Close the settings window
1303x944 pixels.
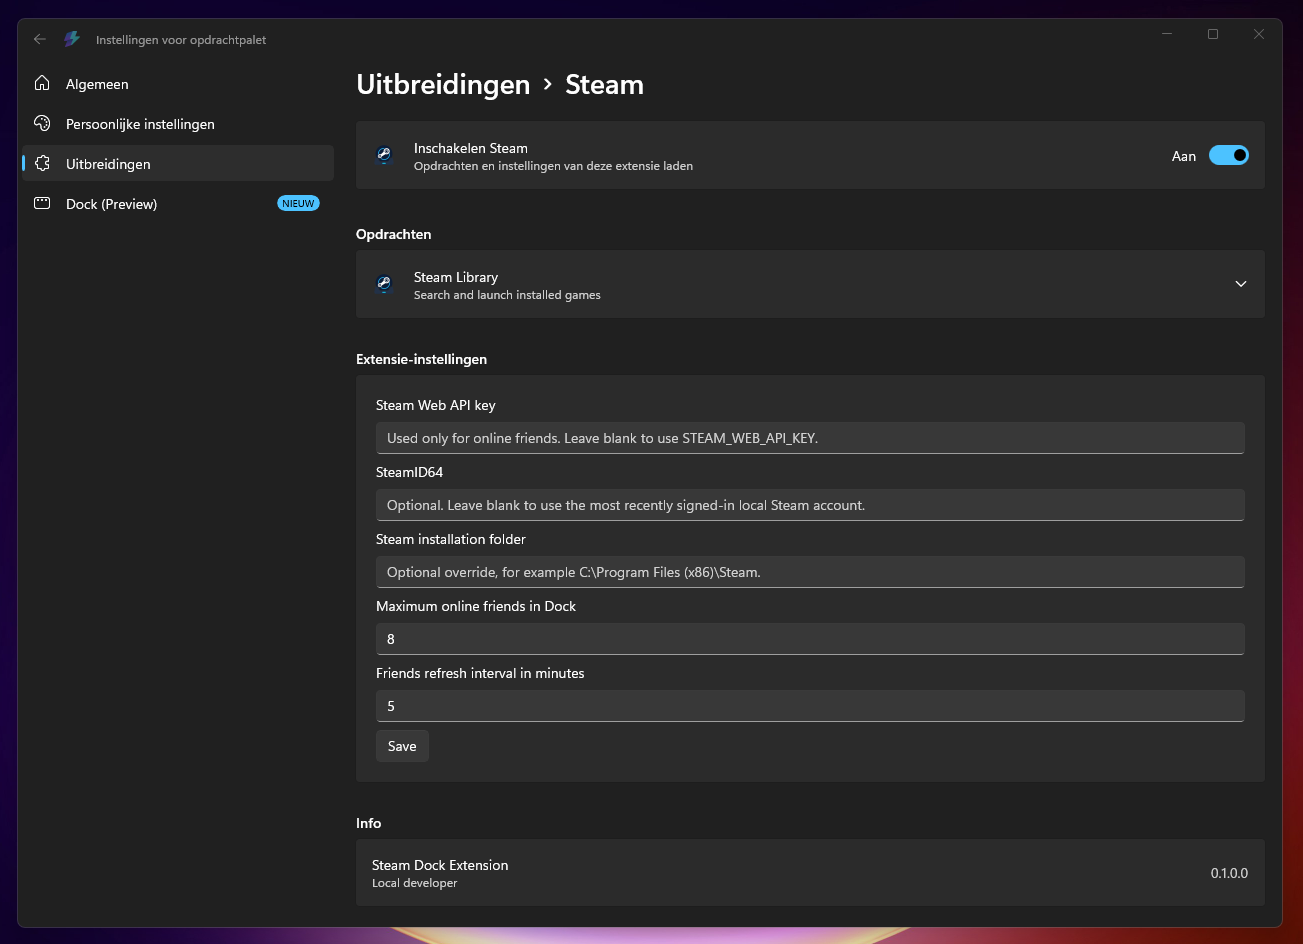(1259, 34)
